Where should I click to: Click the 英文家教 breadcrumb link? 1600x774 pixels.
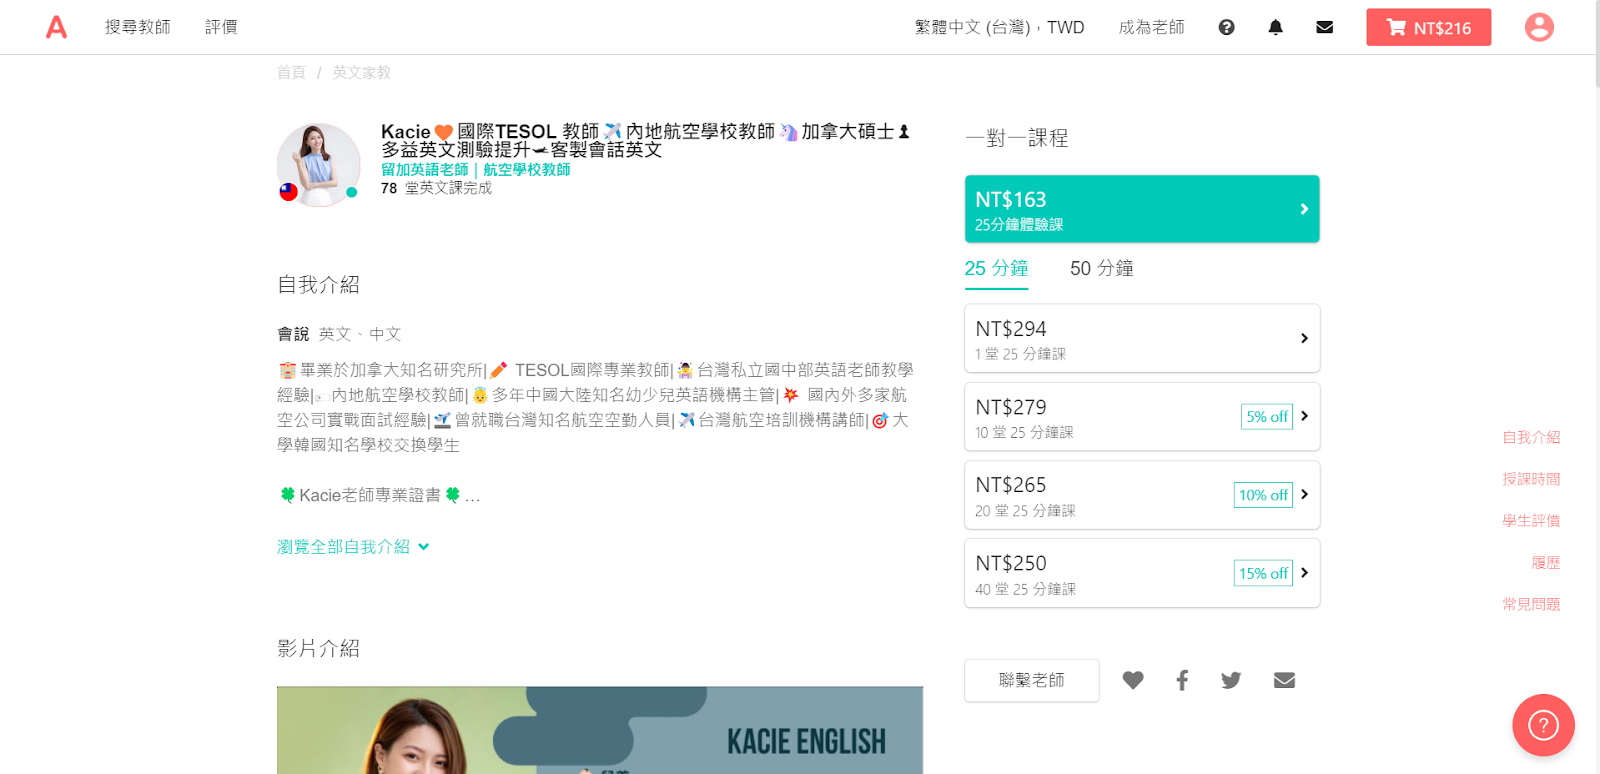click(361, 72)
